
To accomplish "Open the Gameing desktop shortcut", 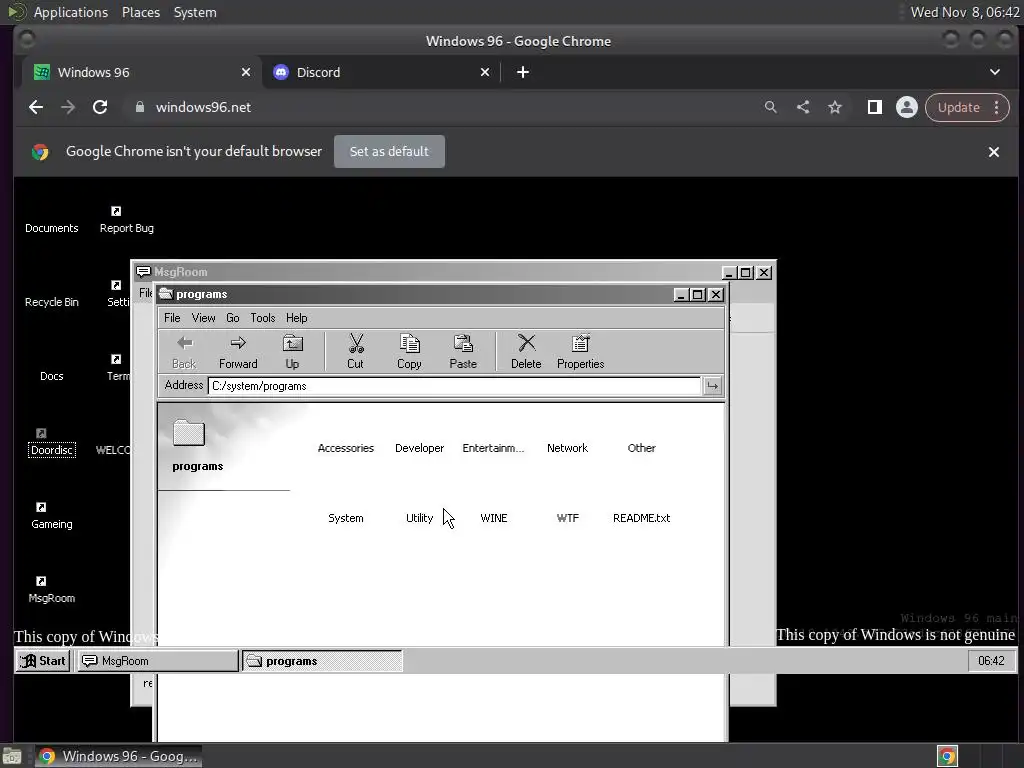I will tap(52, 516).
